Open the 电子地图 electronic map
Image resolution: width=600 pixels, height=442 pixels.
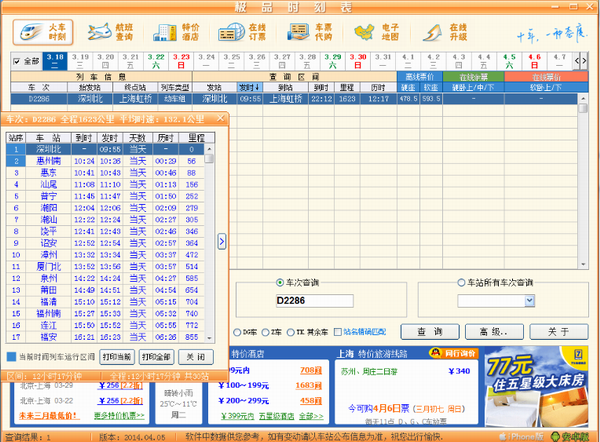(377, 32)
